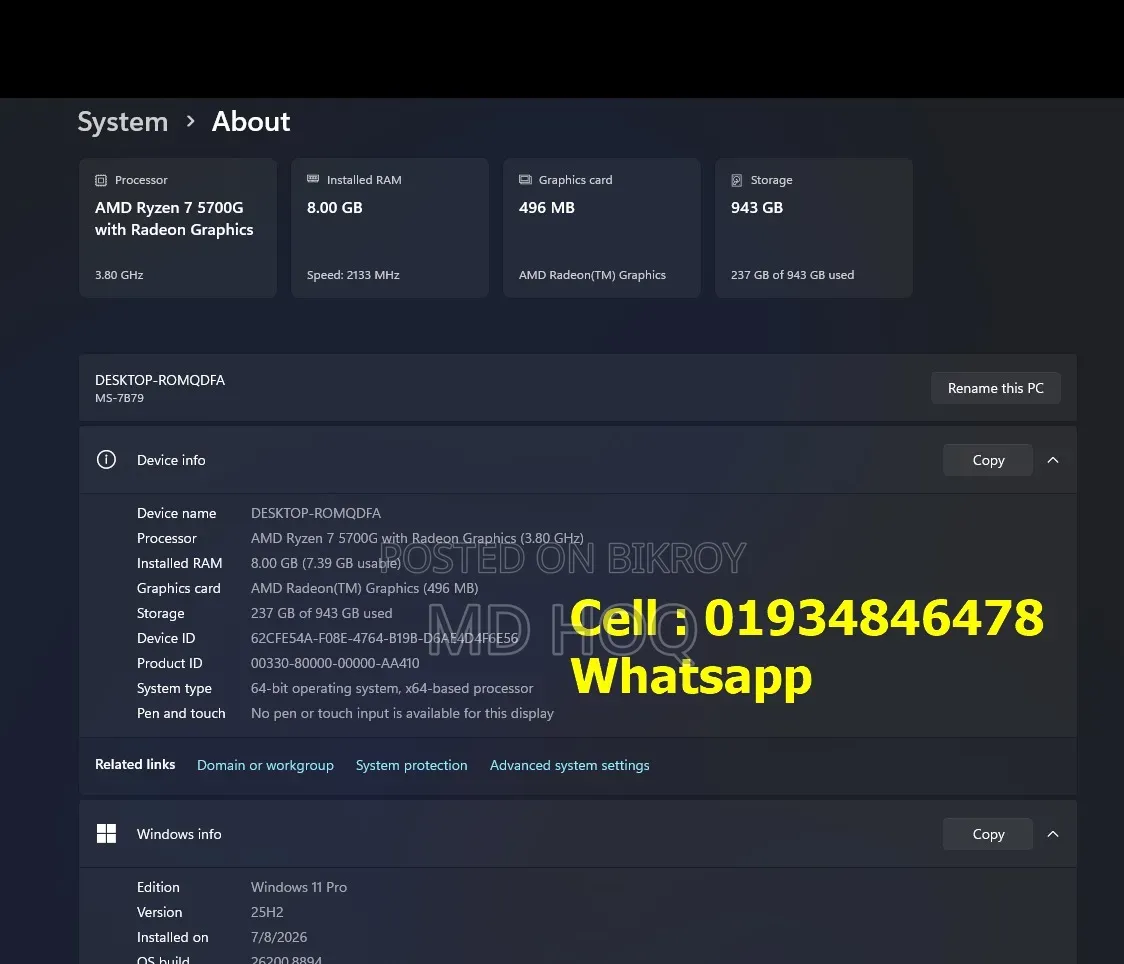Click the System type label

pyautogui.click(x=174, y=688)
